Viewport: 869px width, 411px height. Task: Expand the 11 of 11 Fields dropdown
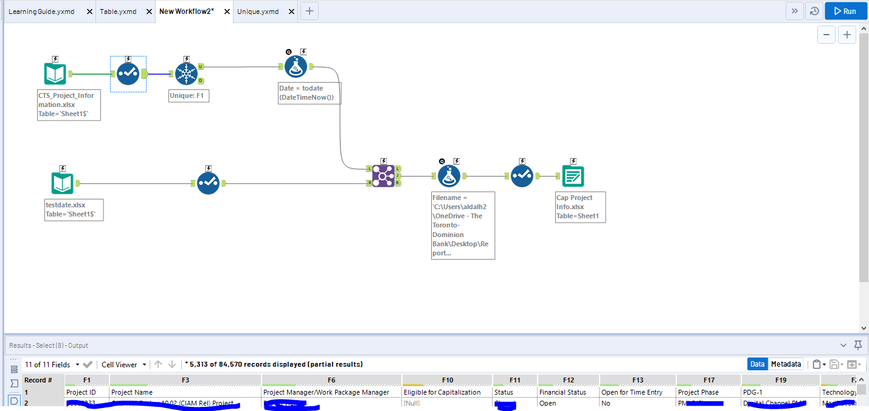click(51, 364)
